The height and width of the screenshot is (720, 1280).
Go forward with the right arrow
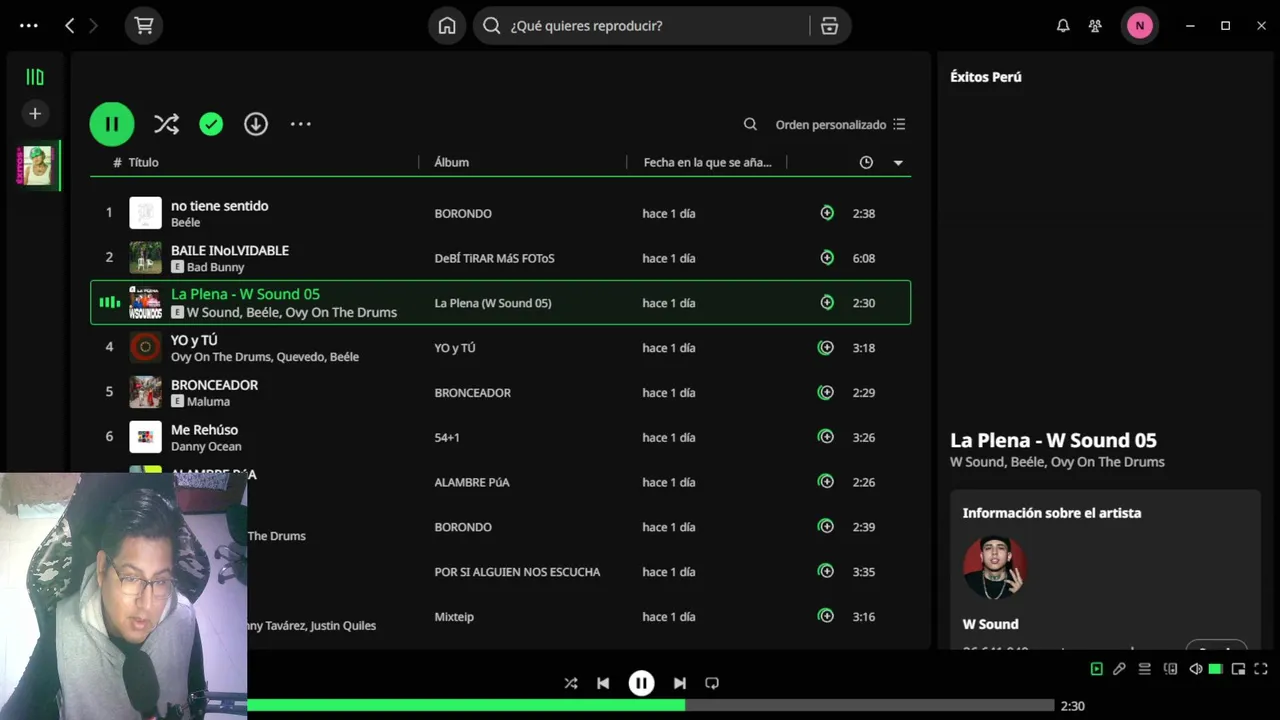94,26
